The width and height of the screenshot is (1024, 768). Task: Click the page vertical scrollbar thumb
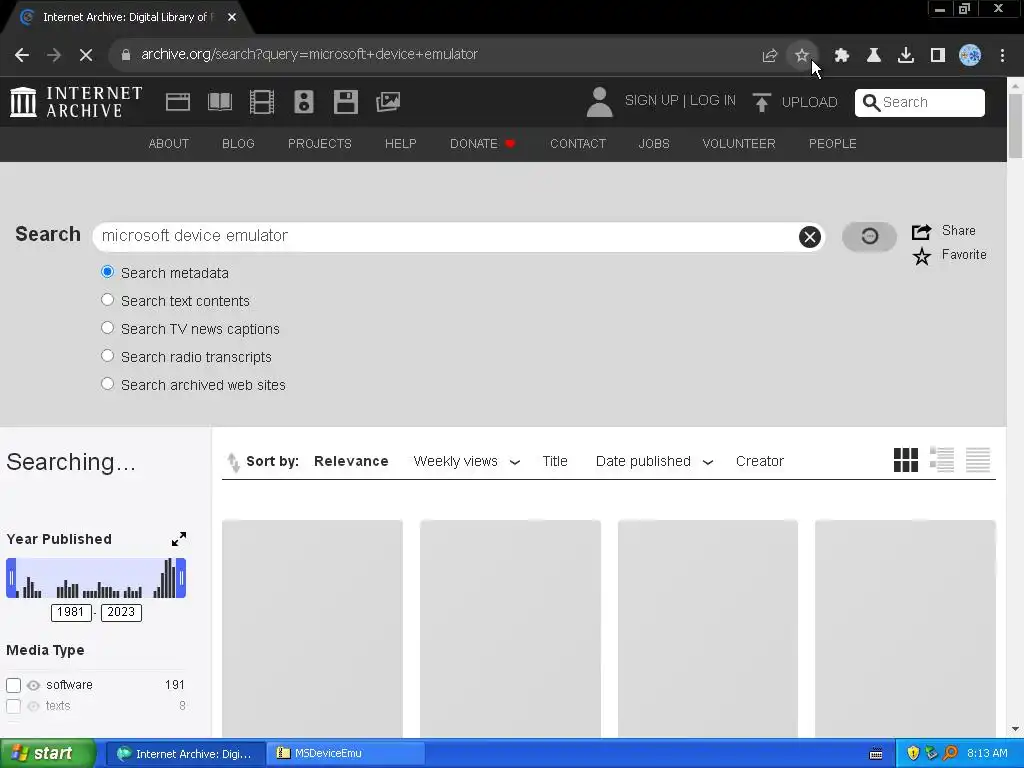[x=1015, y=126]
